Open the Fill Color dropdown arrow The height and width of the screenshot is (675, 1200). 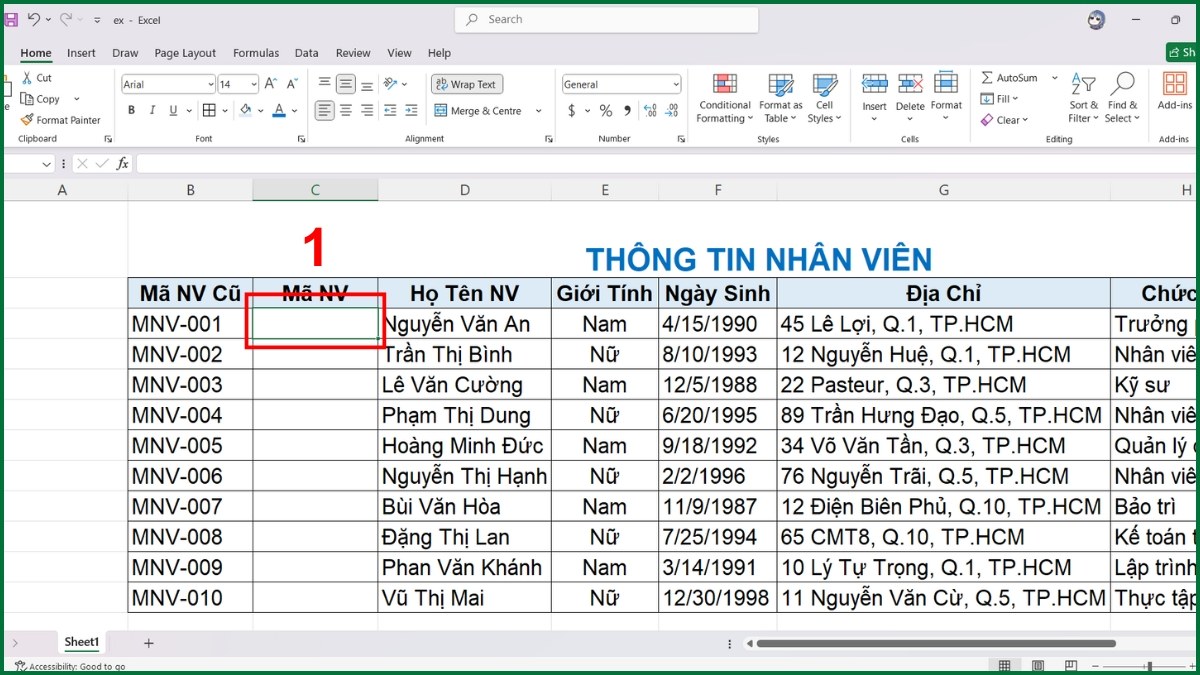[260, 110]
